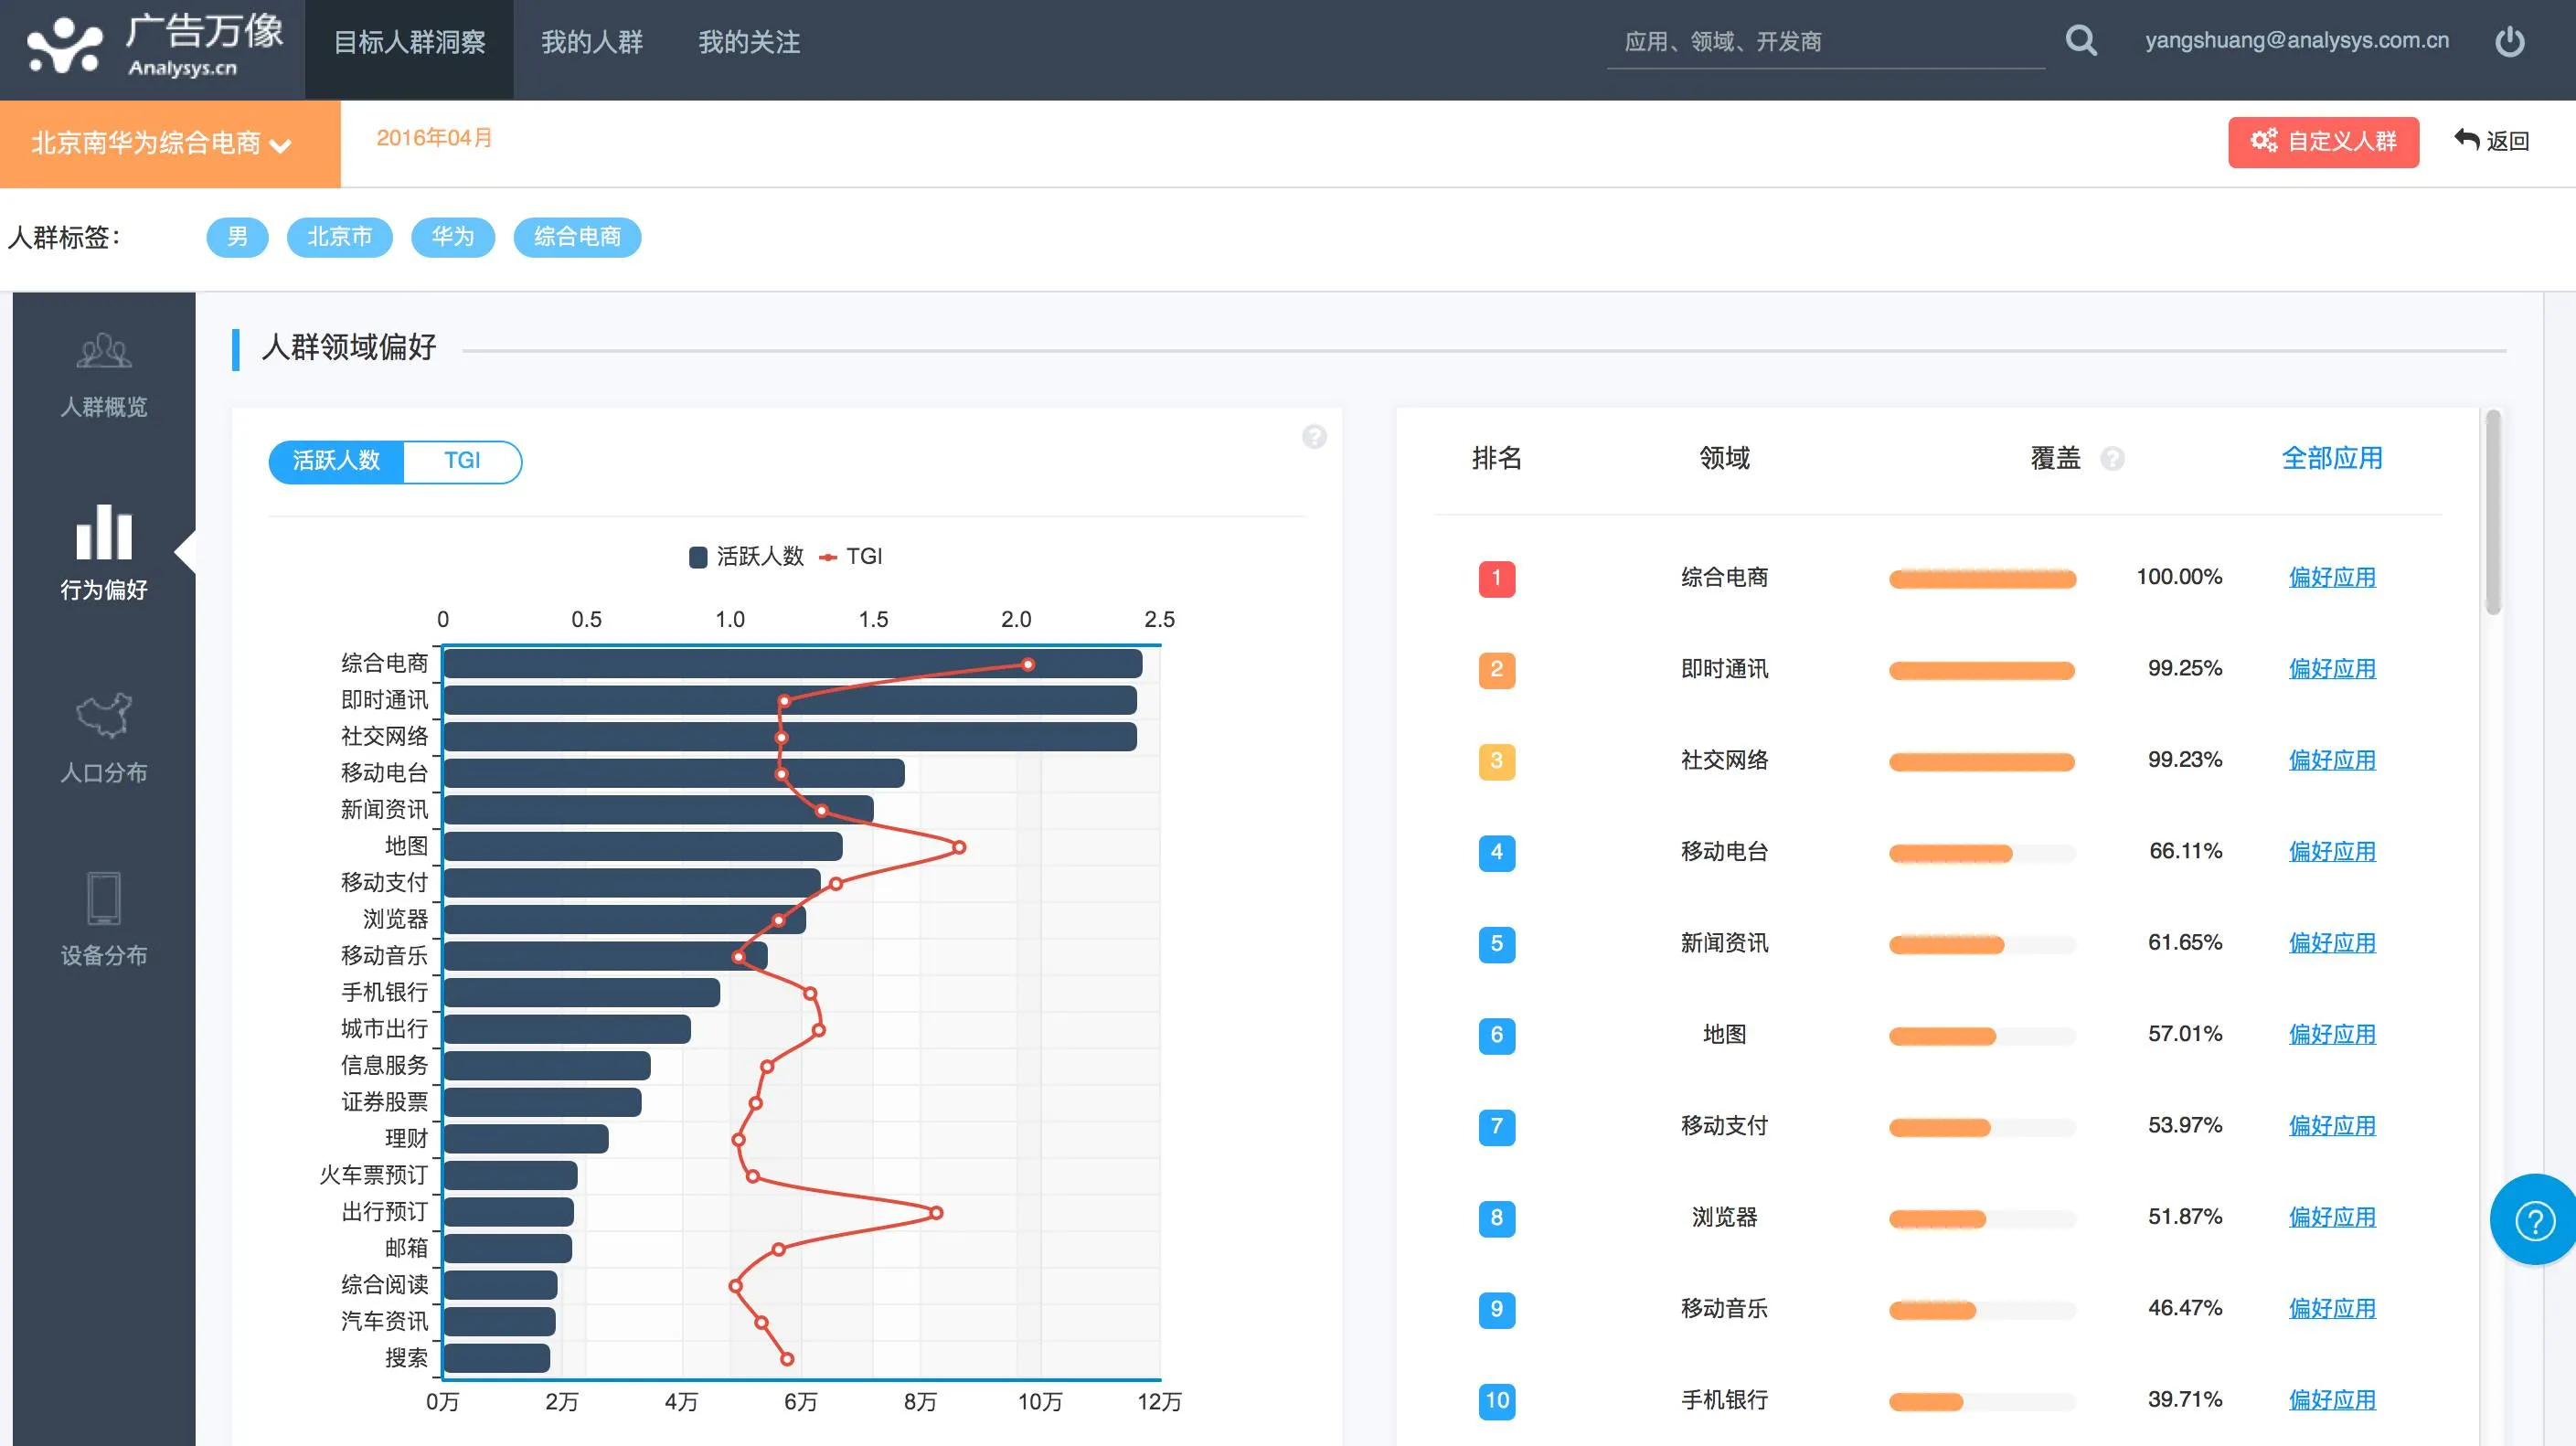Open the floating blue help button
2576x1446 pixels.
pos(2533,1220)
